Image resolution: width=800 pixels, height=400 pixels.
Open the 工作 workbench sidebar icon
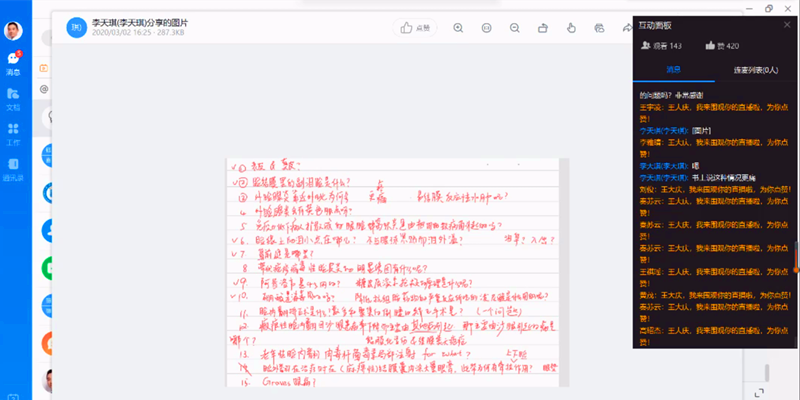(x=14, y=134)
